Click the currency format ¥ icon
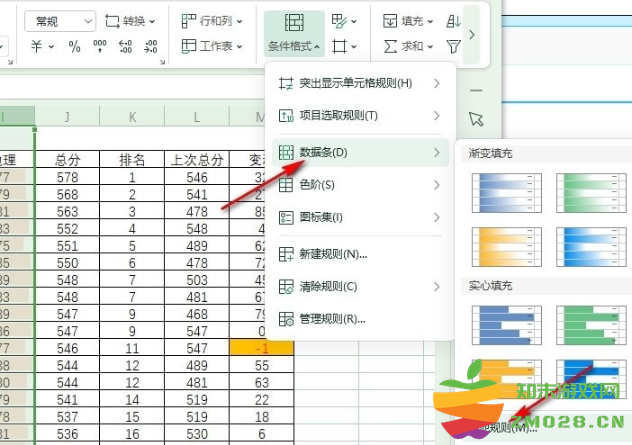 pyautogui.click(x=36, y=46)
